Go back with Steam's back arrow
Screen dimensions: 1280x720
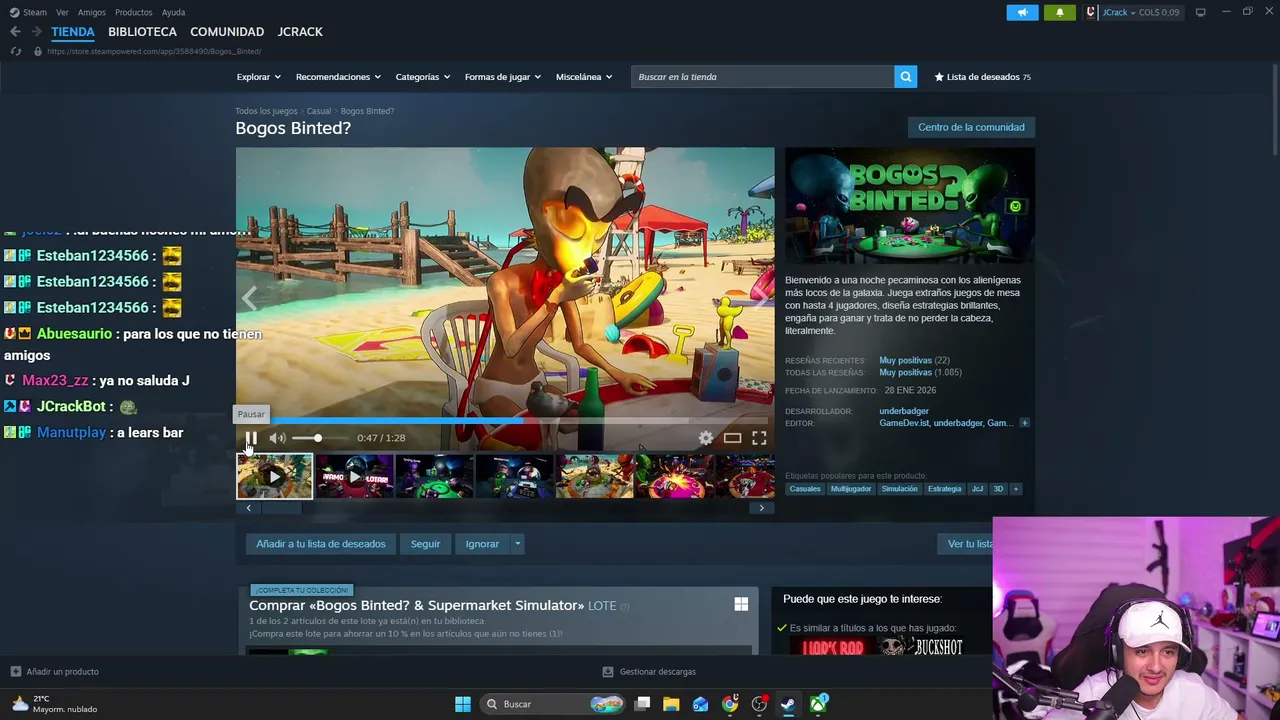click(15, 32)
